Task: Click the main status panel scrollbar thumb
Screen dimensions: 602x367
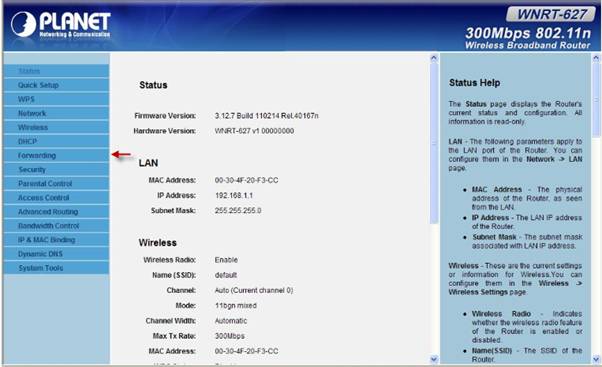Action: [x=434, y=143]
